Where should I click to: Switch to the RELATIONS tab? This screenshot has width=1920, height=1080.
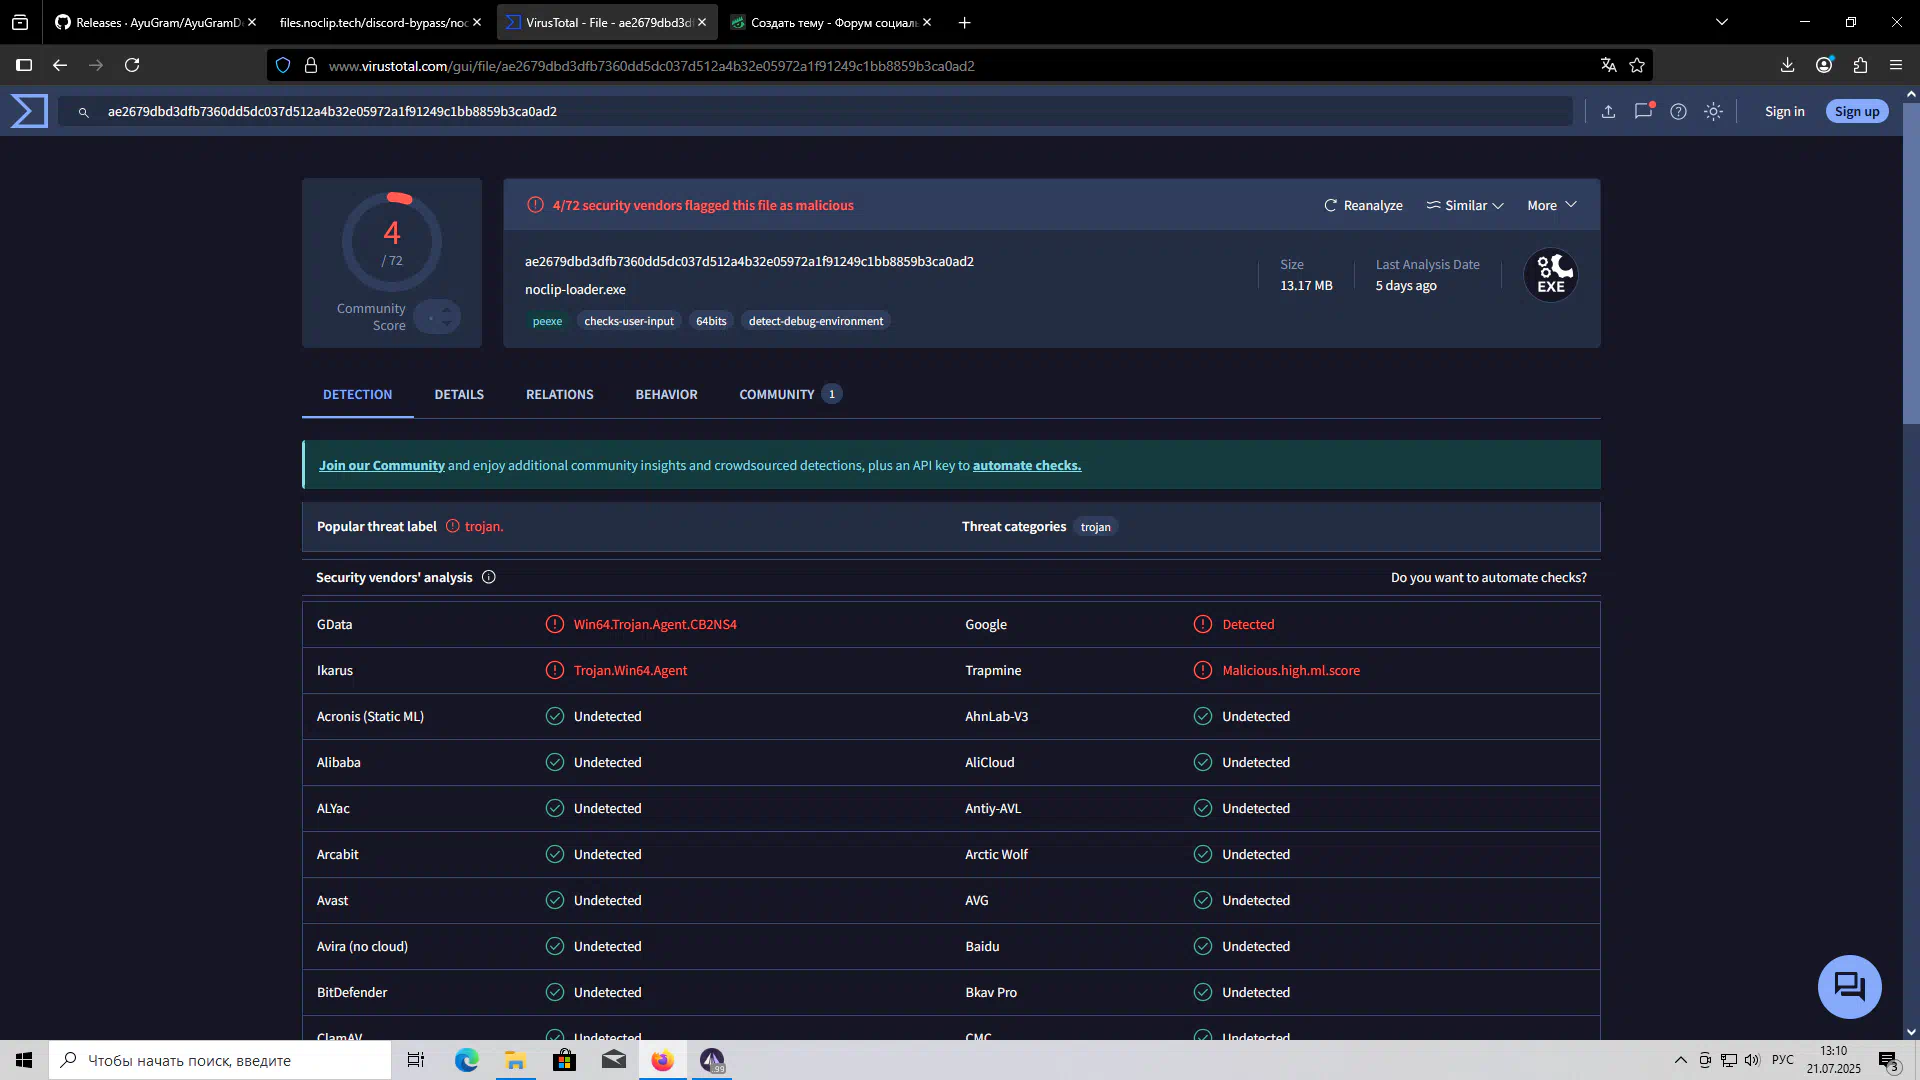pos(560,395)
